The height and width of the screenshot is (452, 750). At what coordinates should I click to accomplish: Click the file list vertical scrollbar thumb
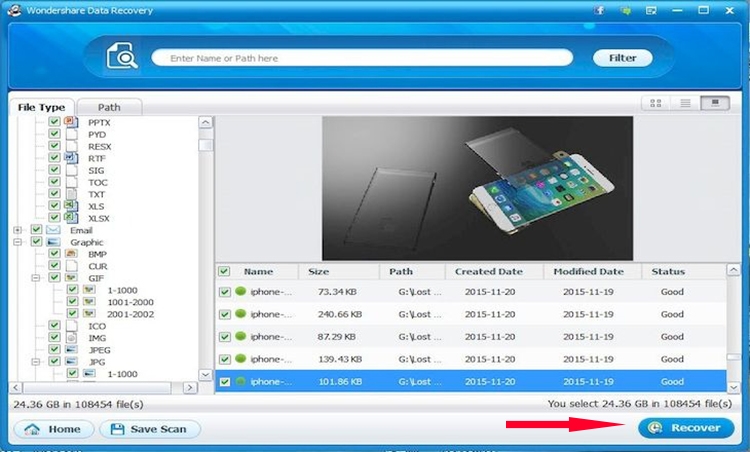(x=733, y=357)
